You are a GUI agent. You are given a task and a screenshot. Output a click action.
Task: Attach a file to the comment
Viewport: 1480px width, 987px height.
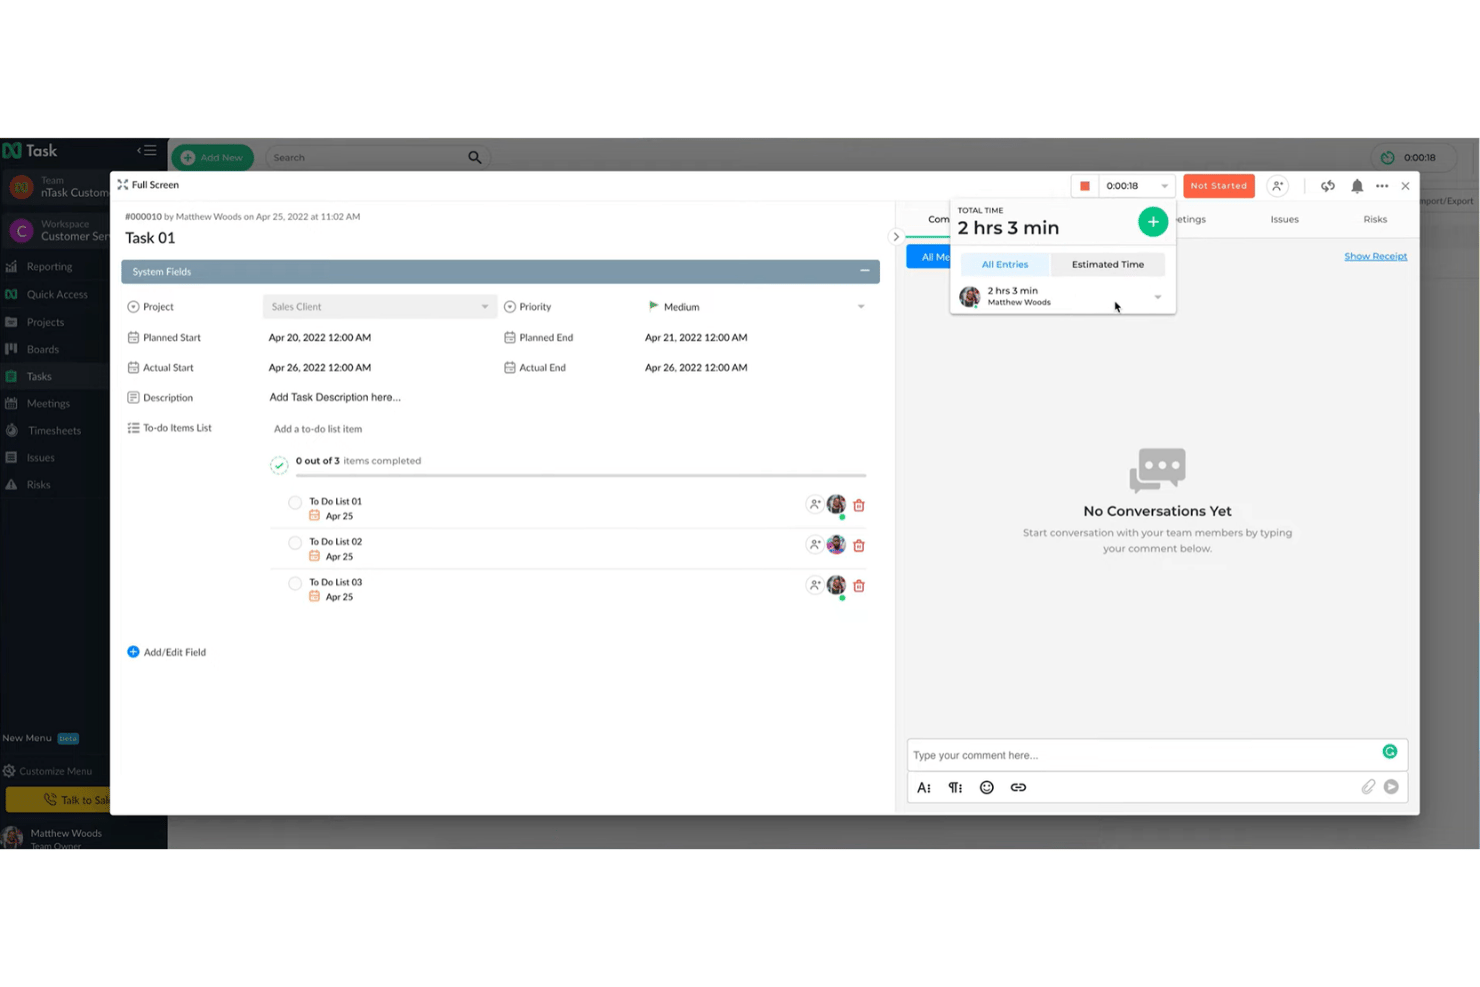[x=1368, y=787]
